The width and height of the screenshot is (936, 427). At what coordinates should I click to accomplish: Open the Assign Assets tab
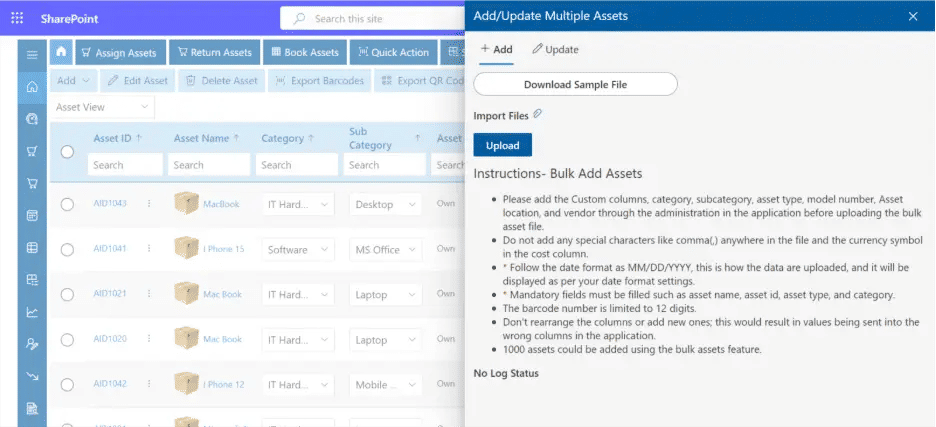[x=119, y=53]
